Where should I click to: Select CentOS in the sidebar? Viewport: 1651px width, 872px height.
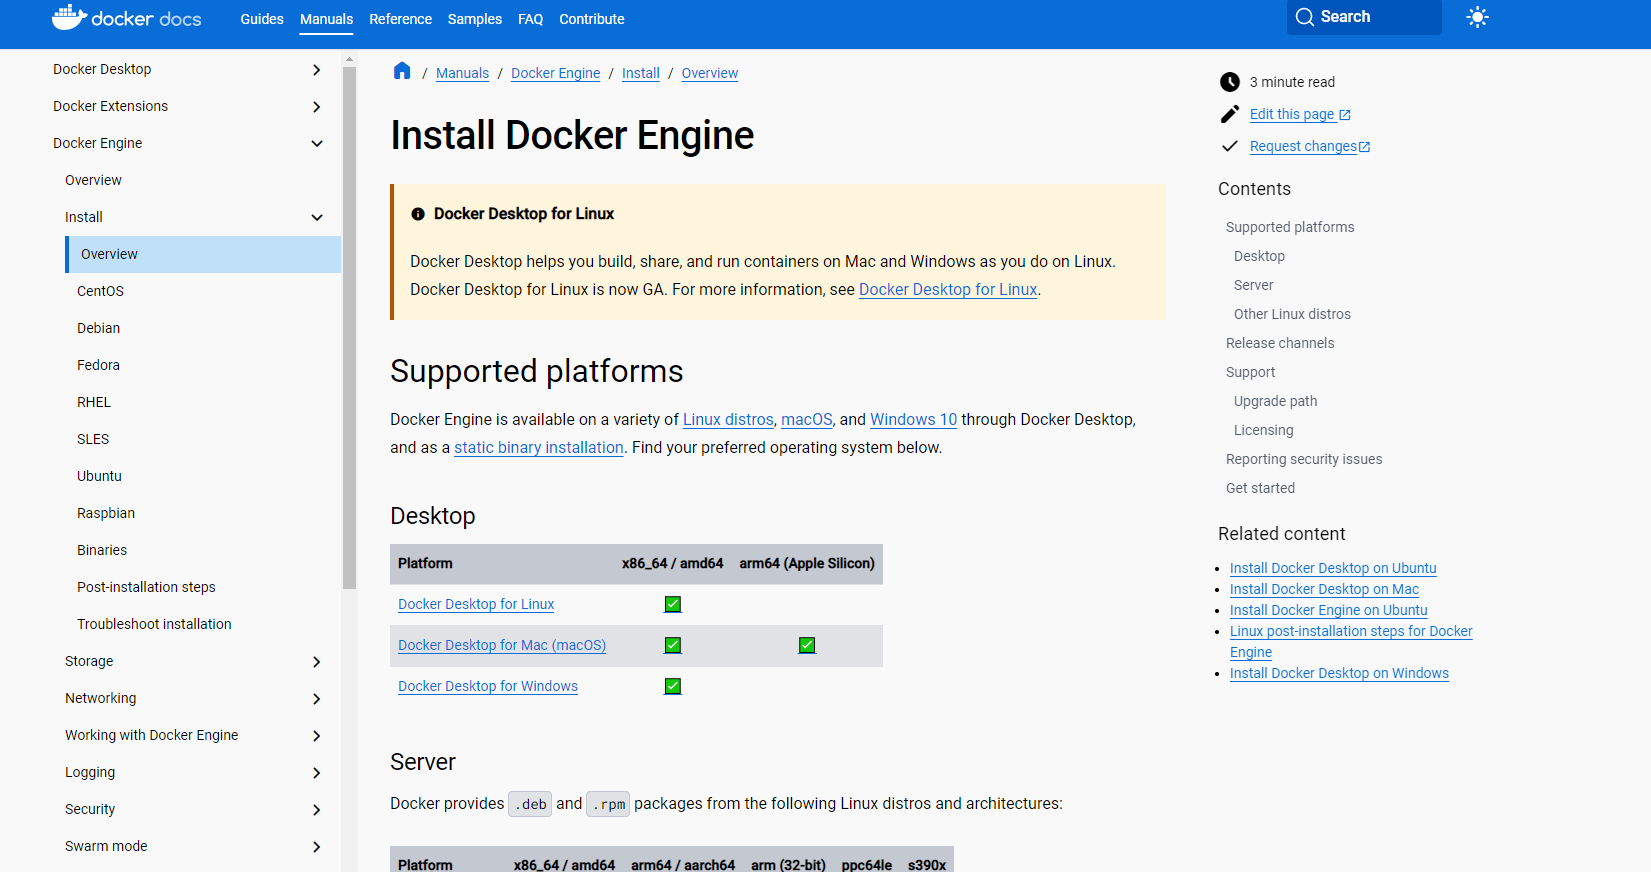(x=101, y=291)
